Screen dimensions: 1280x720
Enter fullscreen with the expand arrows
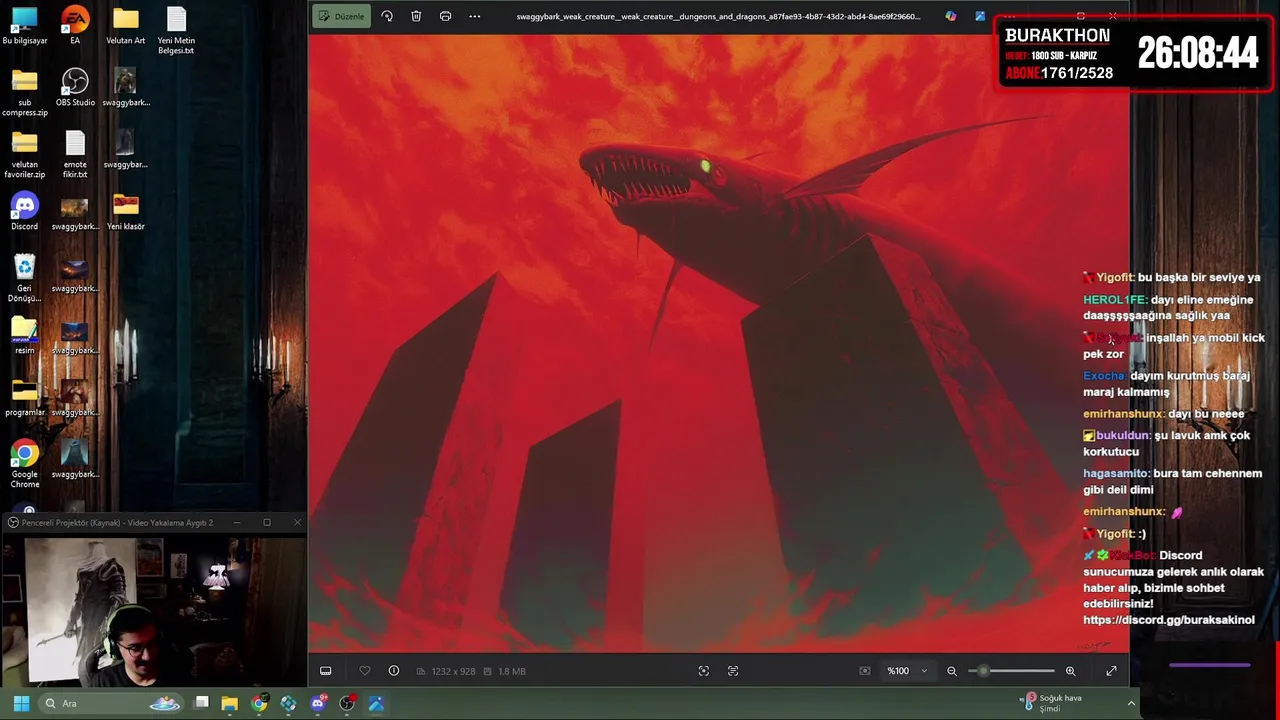pyautogui.click(x=1111, y=671)
